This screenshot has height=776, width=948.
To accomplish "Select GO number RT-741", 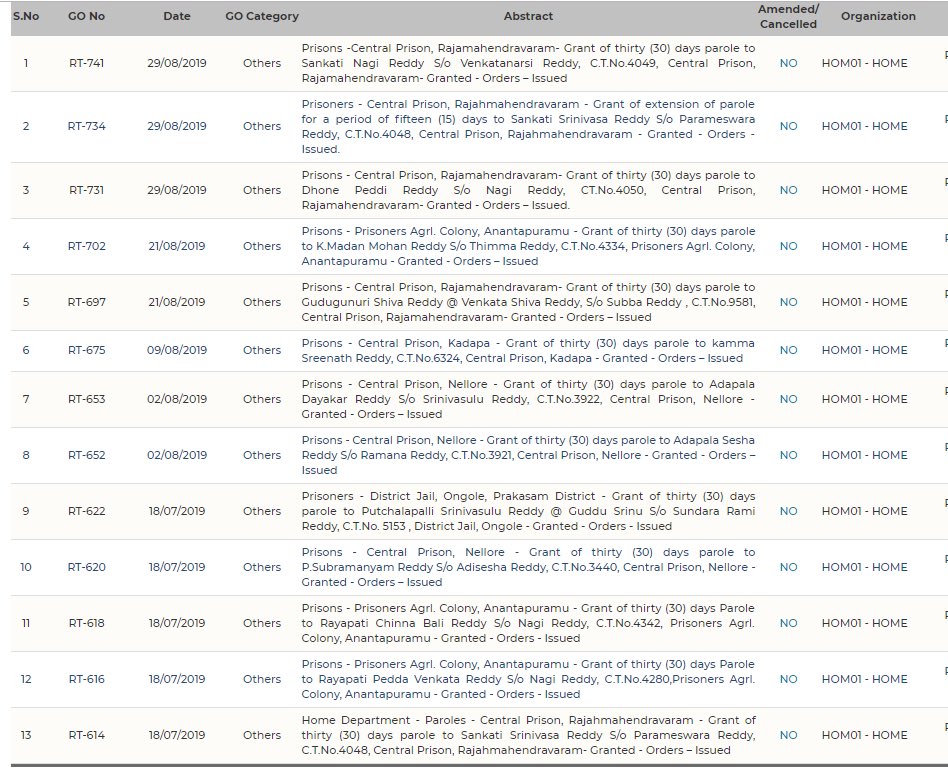I will click(x=86, y=63).
